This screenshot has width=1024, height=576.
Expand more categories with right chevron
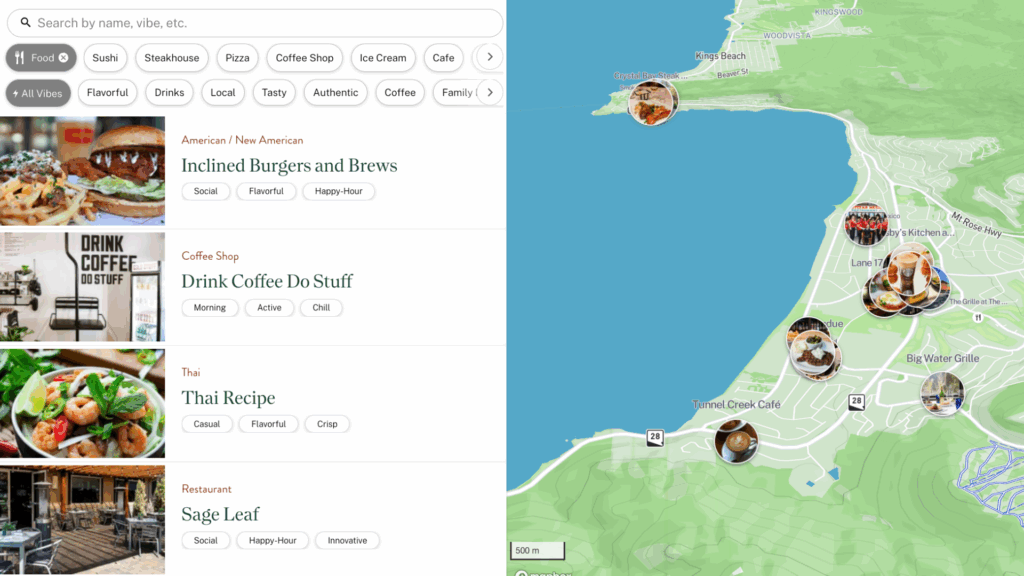click(489, 58)
